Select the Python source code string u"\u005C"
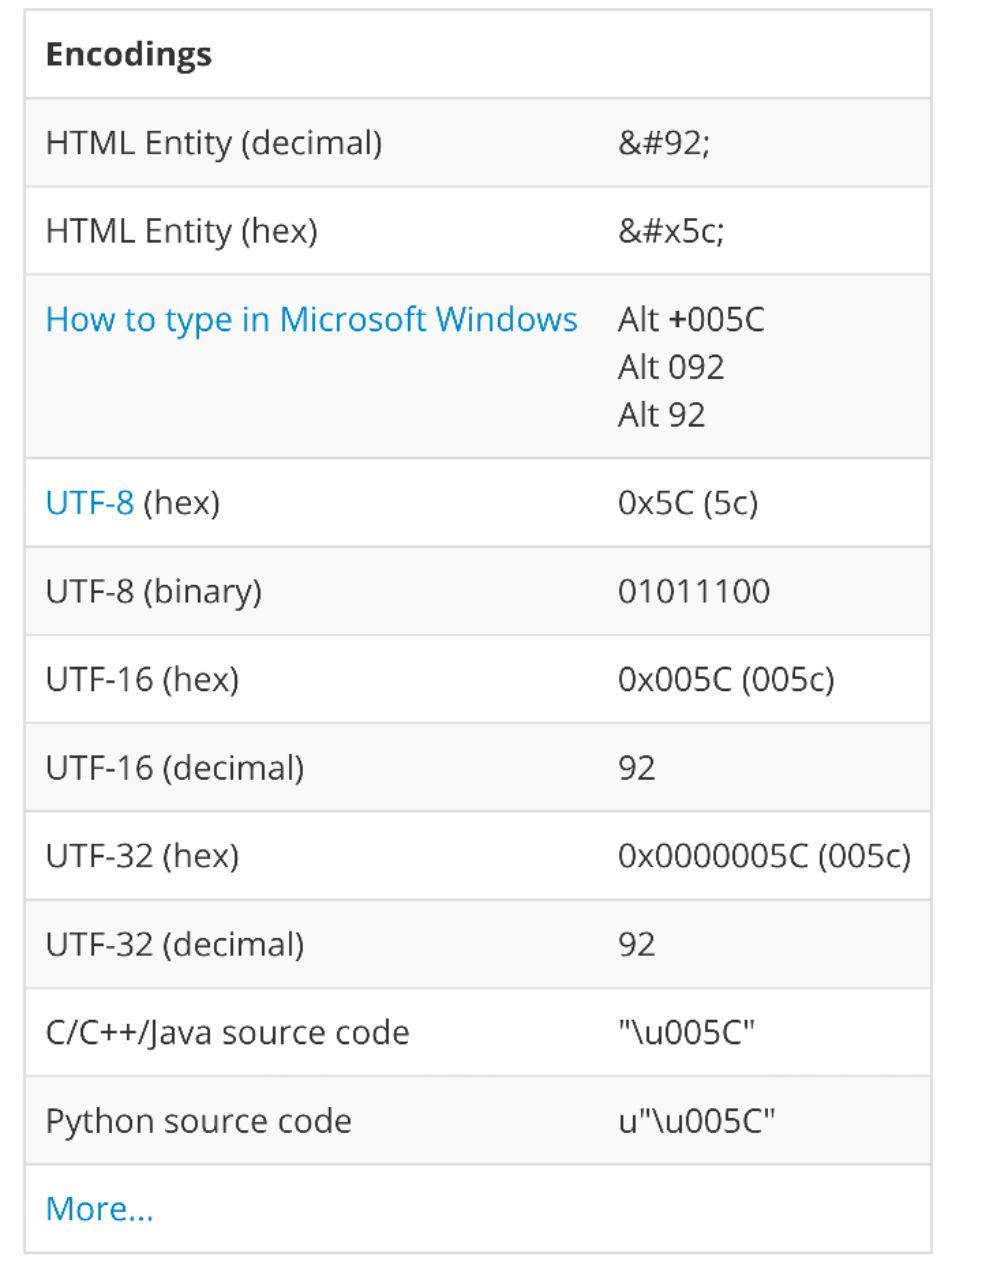982x1280 pixels. [x=697, y=1121]
